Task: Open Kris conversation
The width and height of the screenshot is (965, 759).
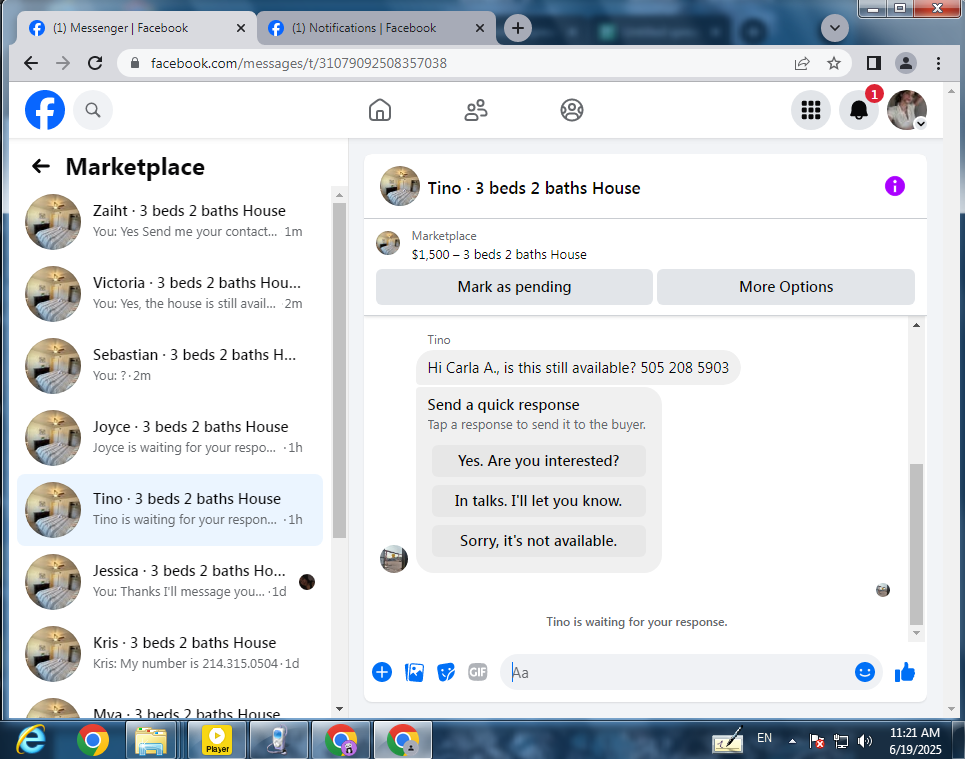Action: [x=170, y=654]
